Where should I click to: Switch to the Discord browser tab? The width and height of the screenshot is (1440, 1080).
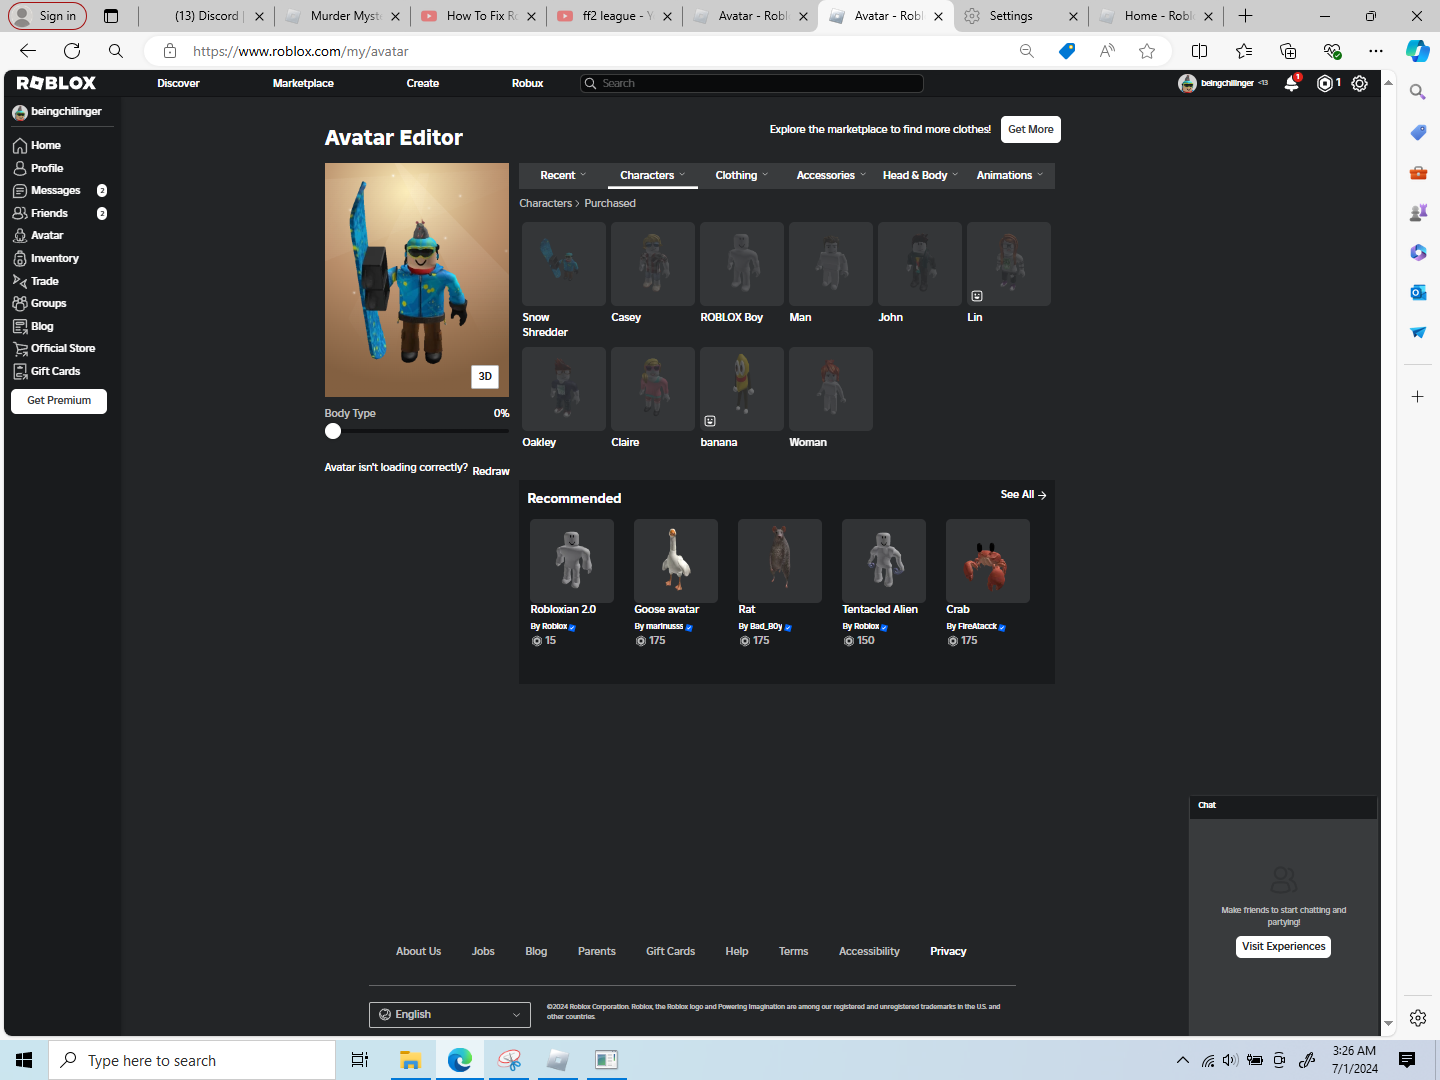[207, 16]
